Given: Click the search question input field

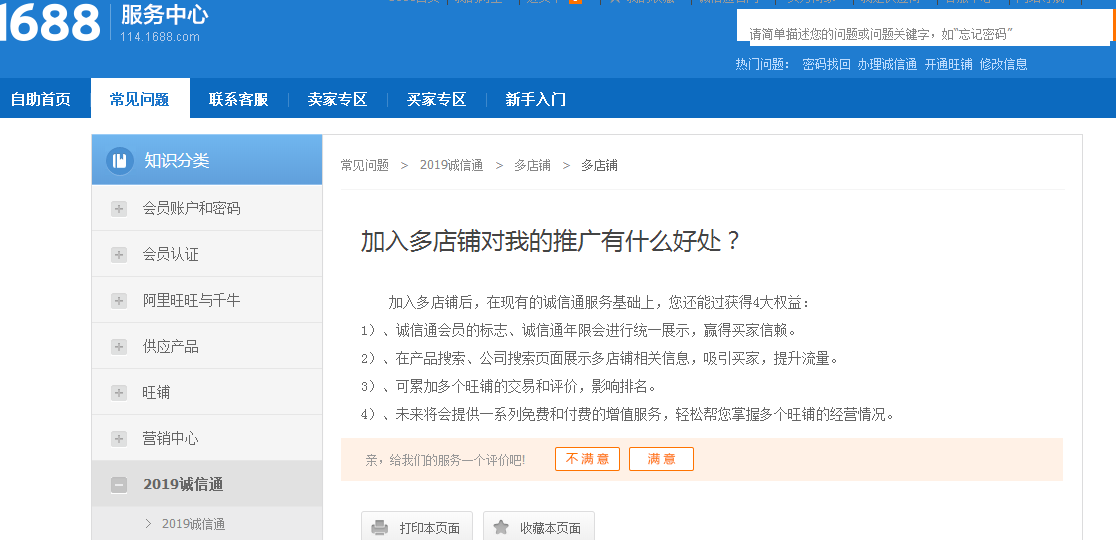Looking at the screenshot, I should coord(923,28).
